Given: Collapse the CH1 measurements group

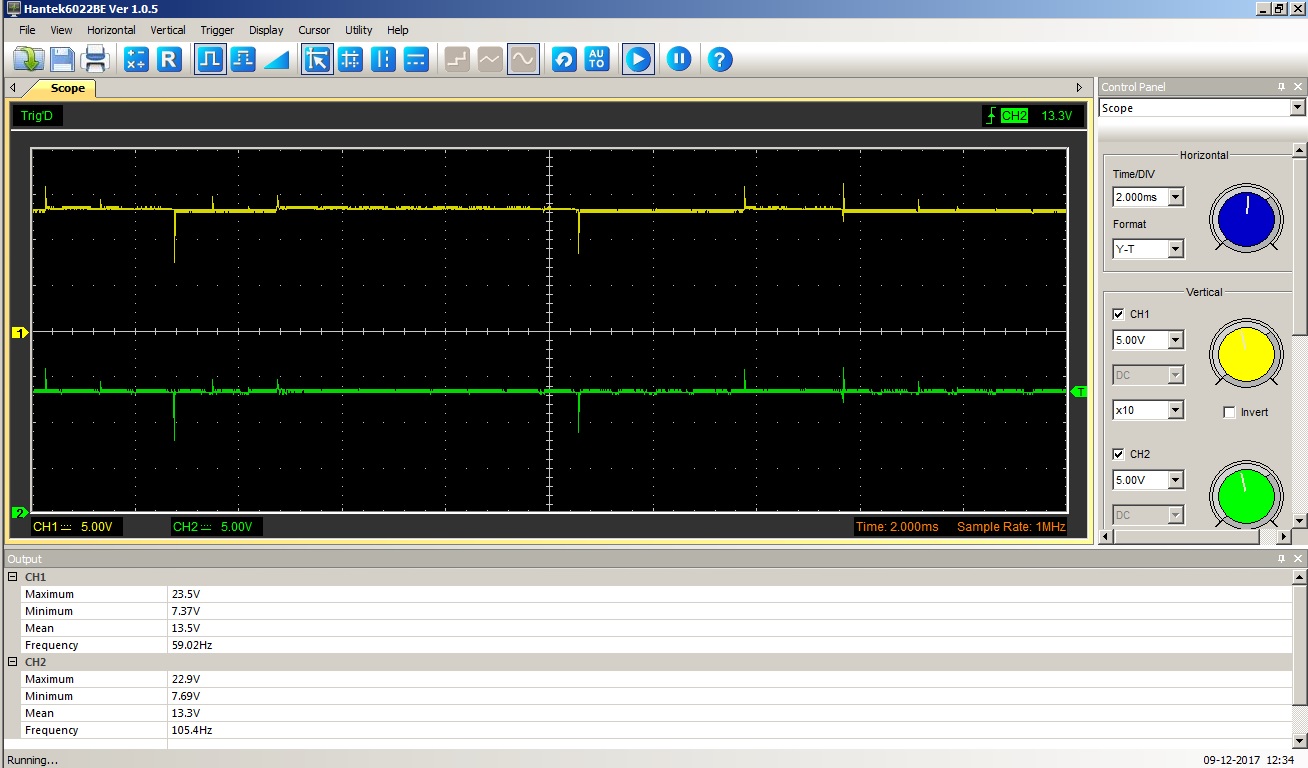Looking at the screenshot, I should pyautogui.click(x=13, y=577).
